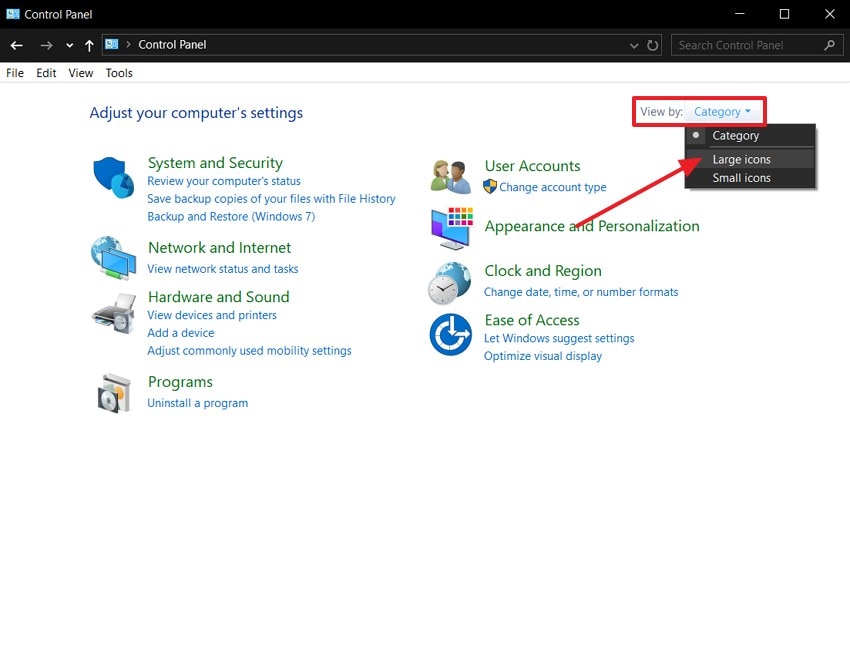Open User Accounts category
Screen dimensions: 850x646
[x=532, y=166]
